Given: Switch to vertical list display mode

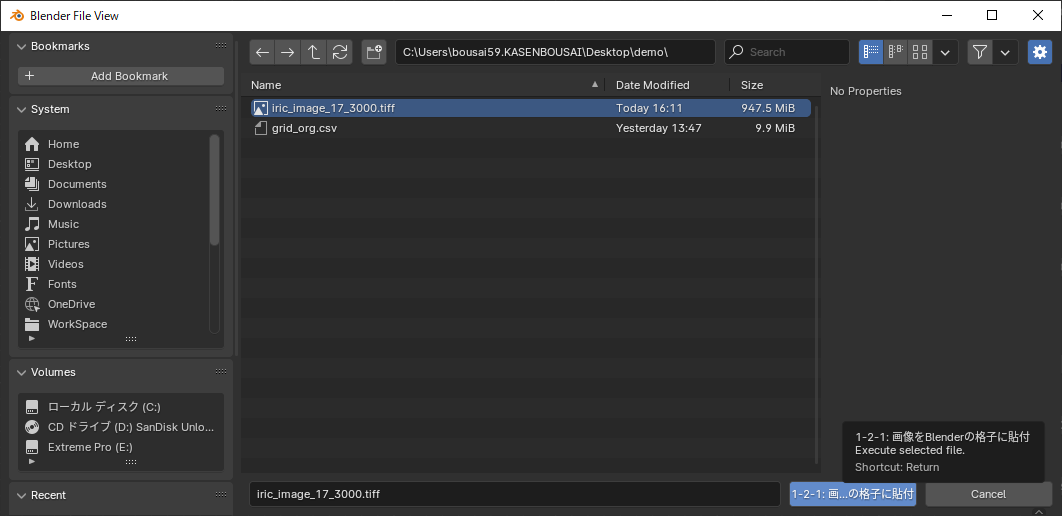Looking at the screenshot, I should [871, 52].
